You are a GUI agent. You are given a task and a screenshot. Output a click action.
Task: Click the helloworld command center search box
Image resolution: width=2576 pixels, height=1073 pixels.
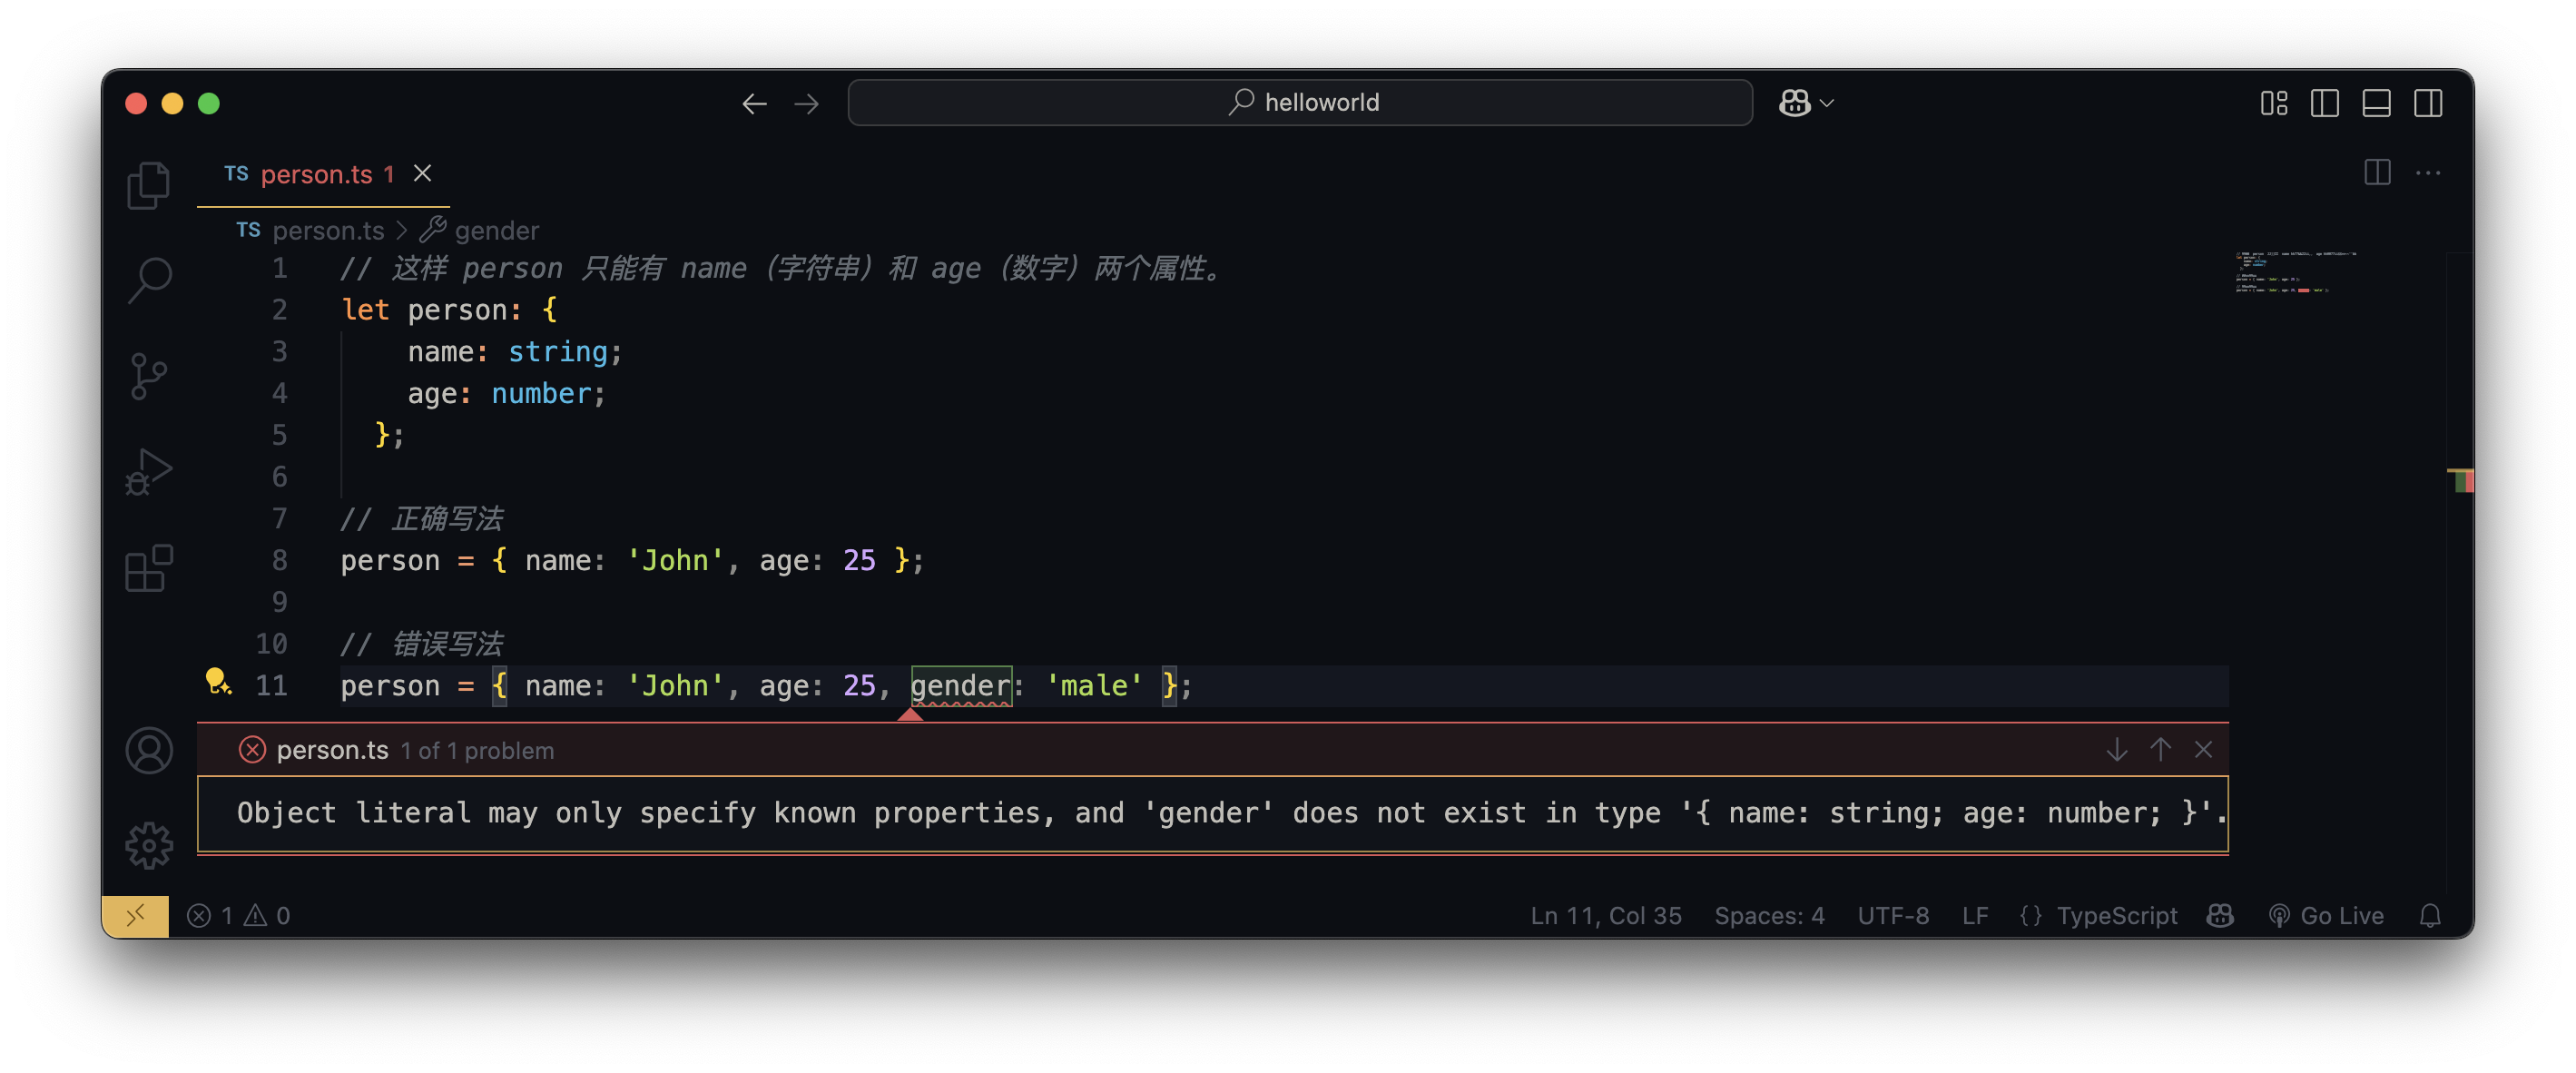click(x=1300, y=103)
